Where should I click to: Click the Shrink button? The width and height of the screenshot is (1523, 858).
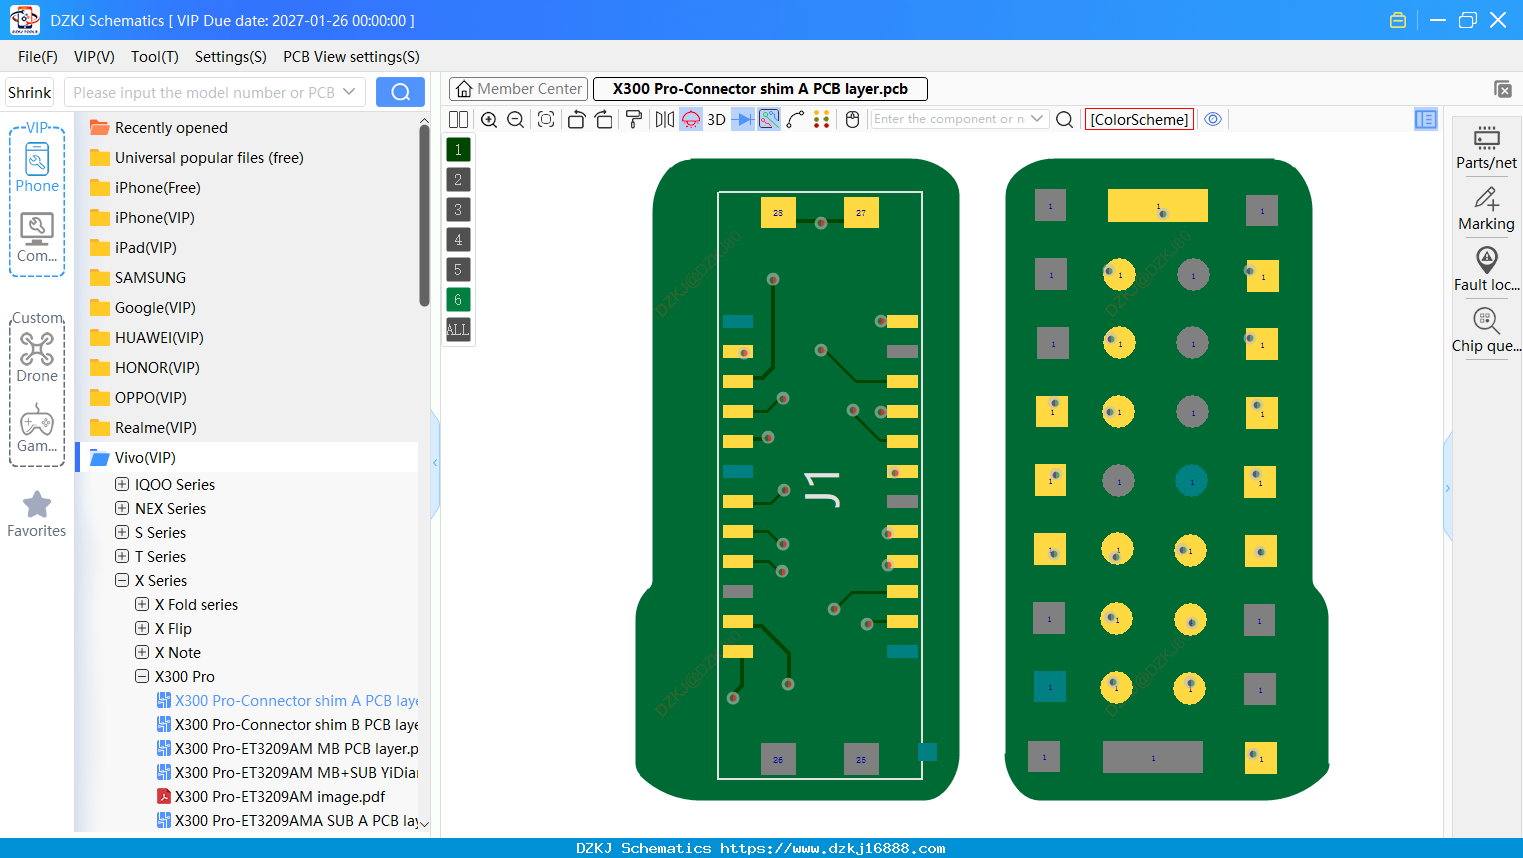point(30,92)
